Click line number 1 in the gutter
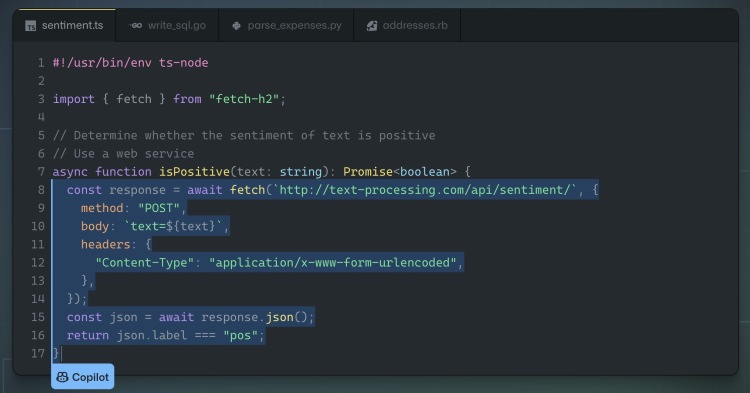Screen dimensions: 750x393 click(41, 63)
